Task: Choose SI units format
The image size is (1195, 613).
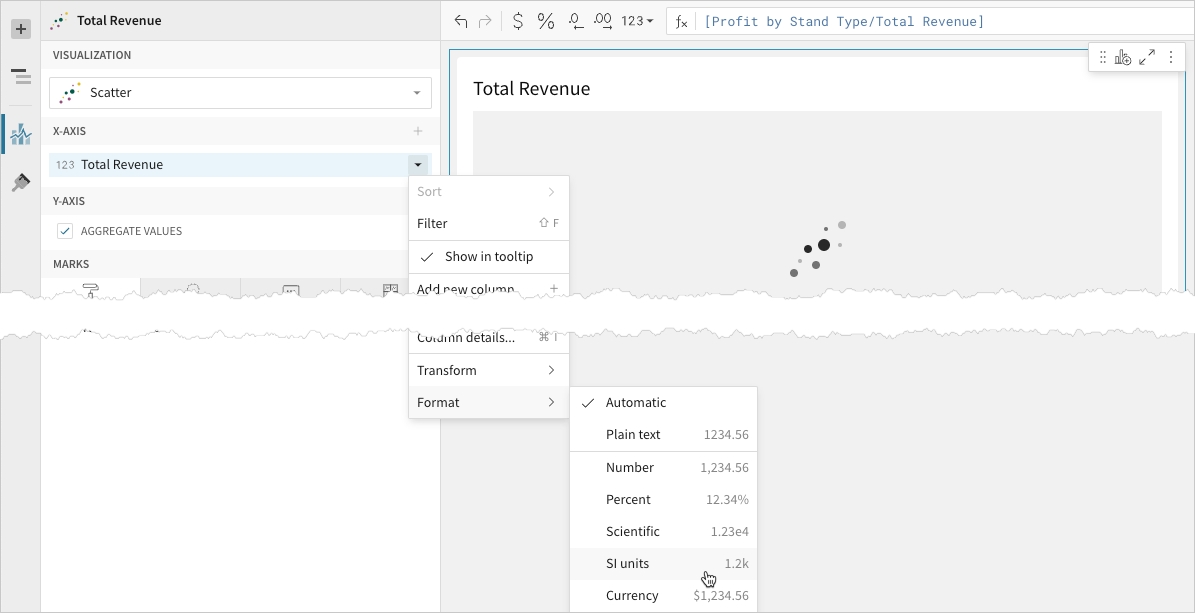Action: pos(627,564)
